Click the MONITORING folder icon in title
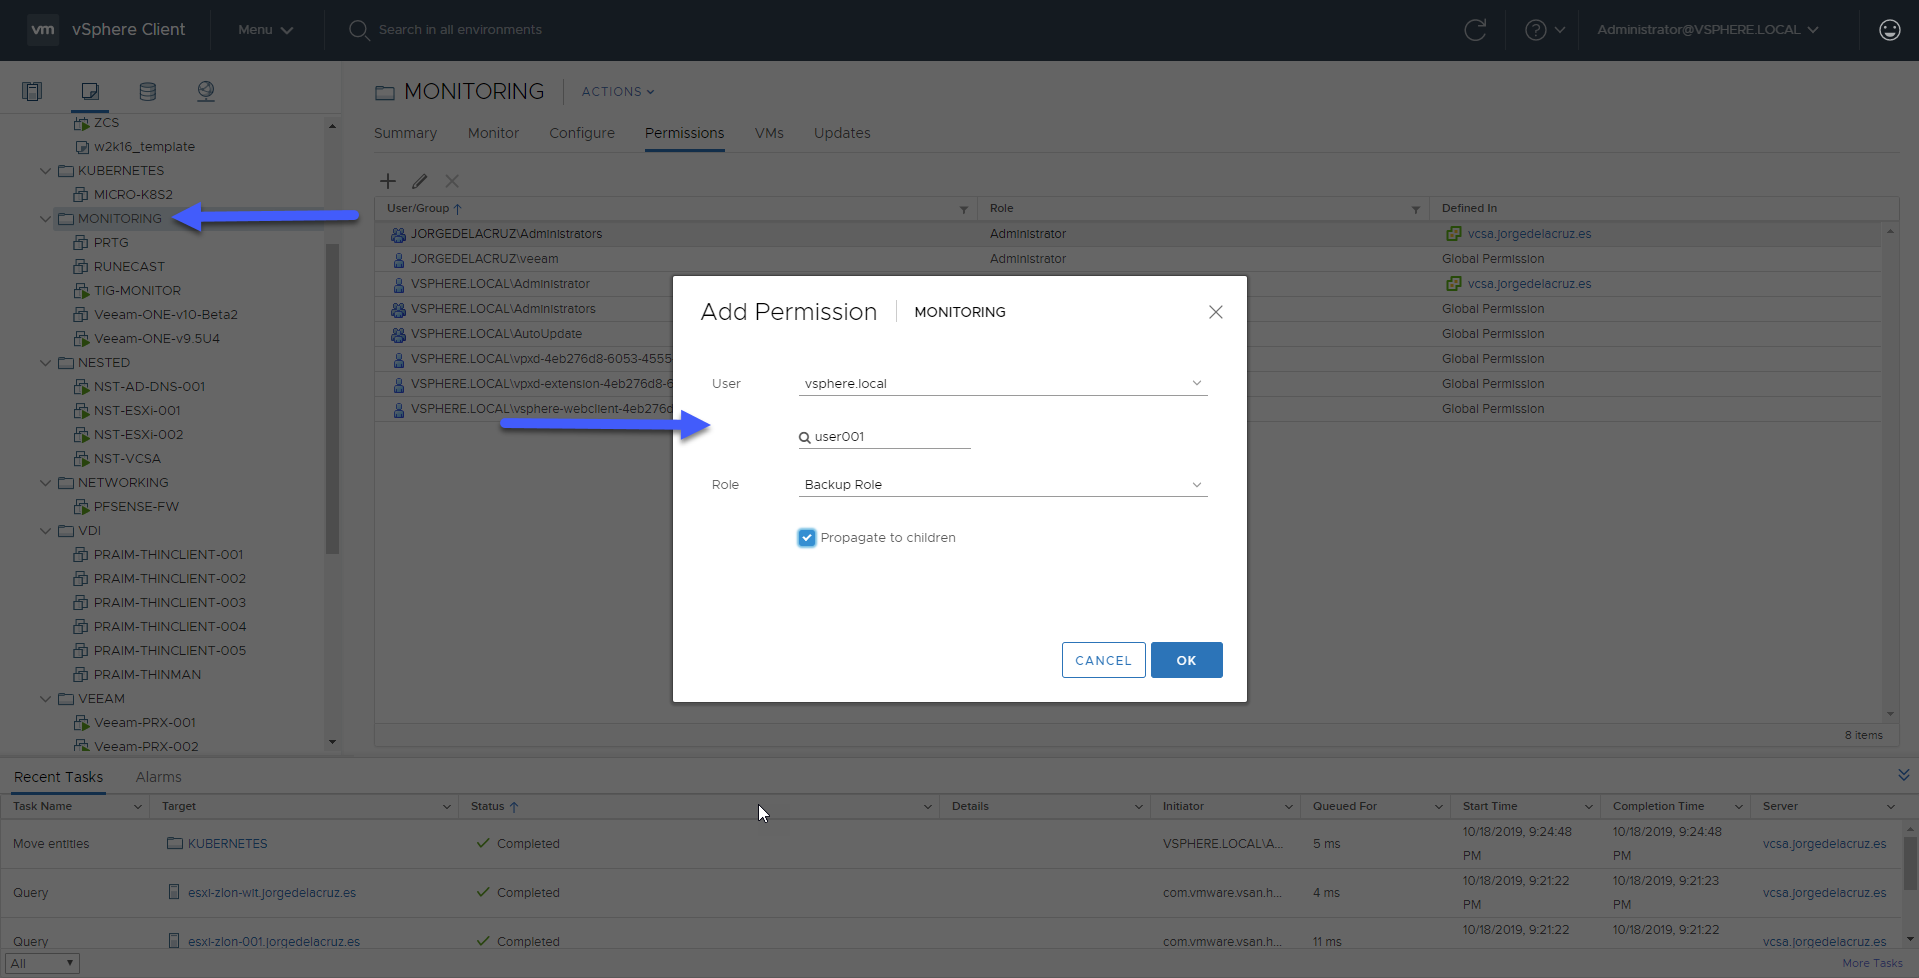This screenshot has height=978, width=1919. pos(385,92)
